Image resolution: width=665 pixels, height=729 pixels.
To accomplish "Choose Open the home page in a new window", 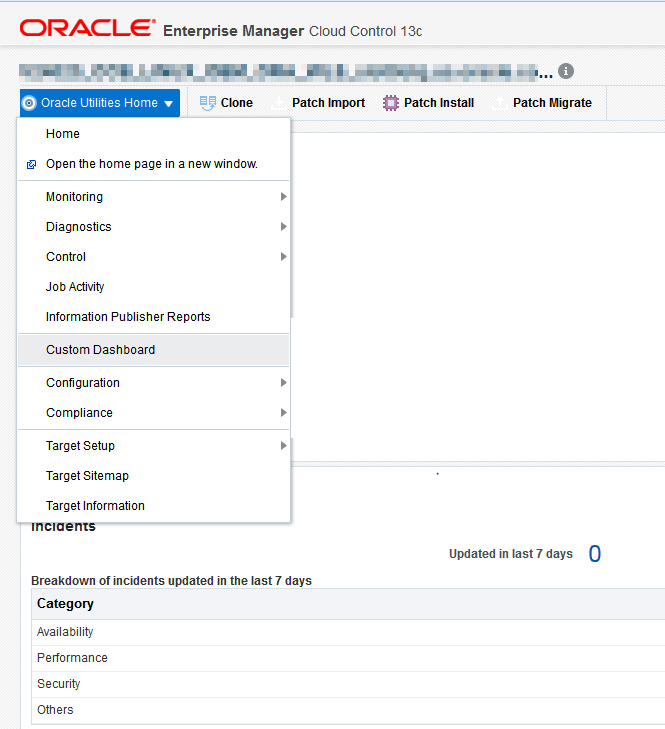I will pyautogui.click(x=153, y=164).
